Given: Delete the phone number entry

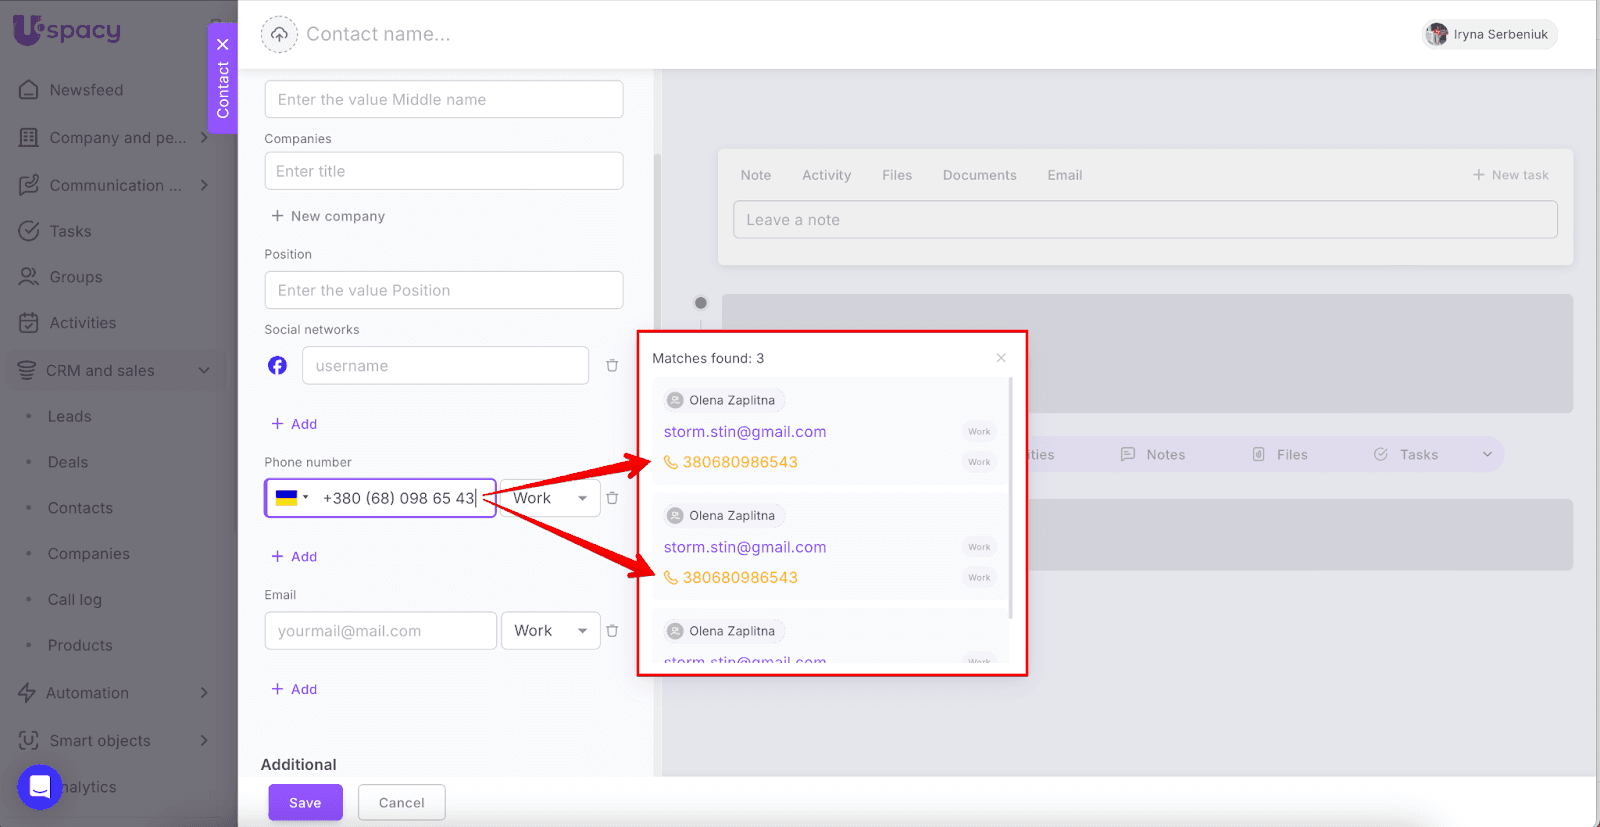Looking at the screenshot, I should click(x=612, y=498).
